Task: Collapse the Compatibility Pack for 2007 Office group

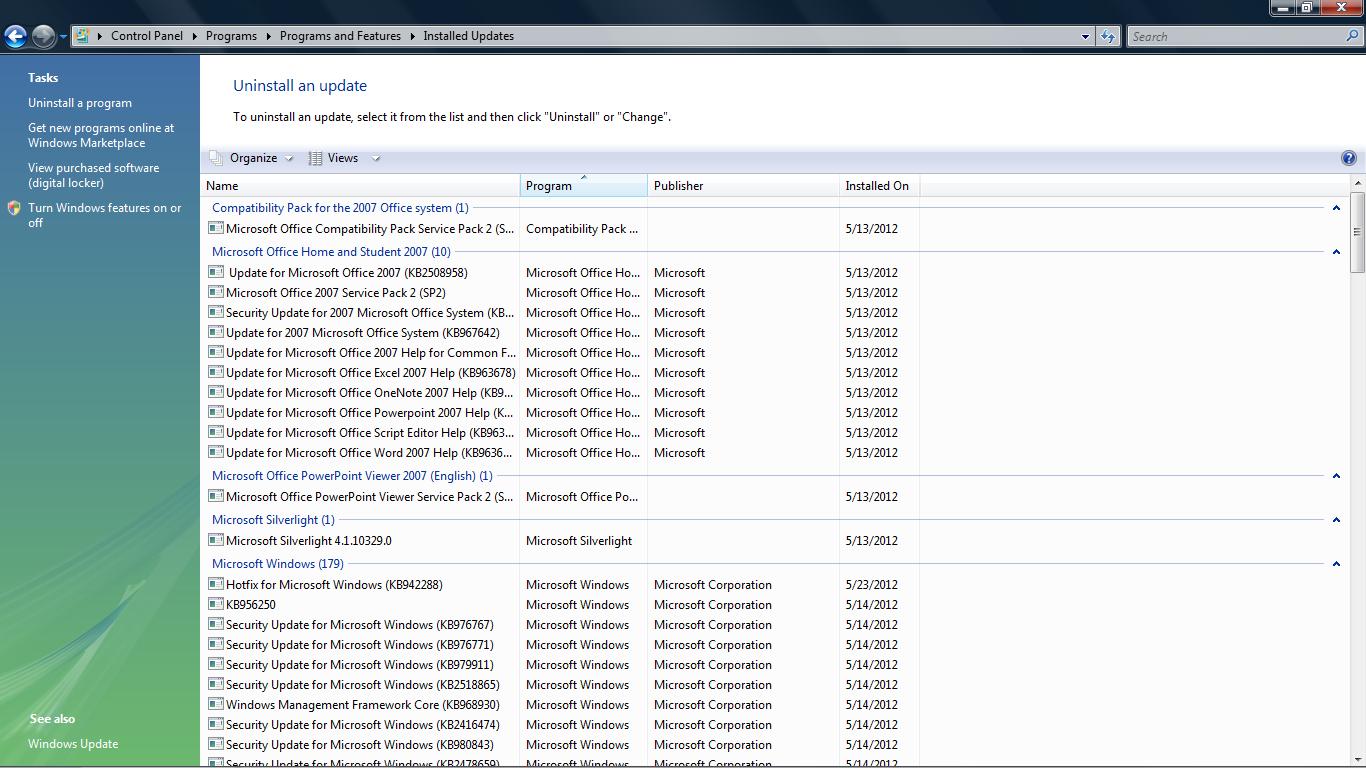Action: [1336, 208]
